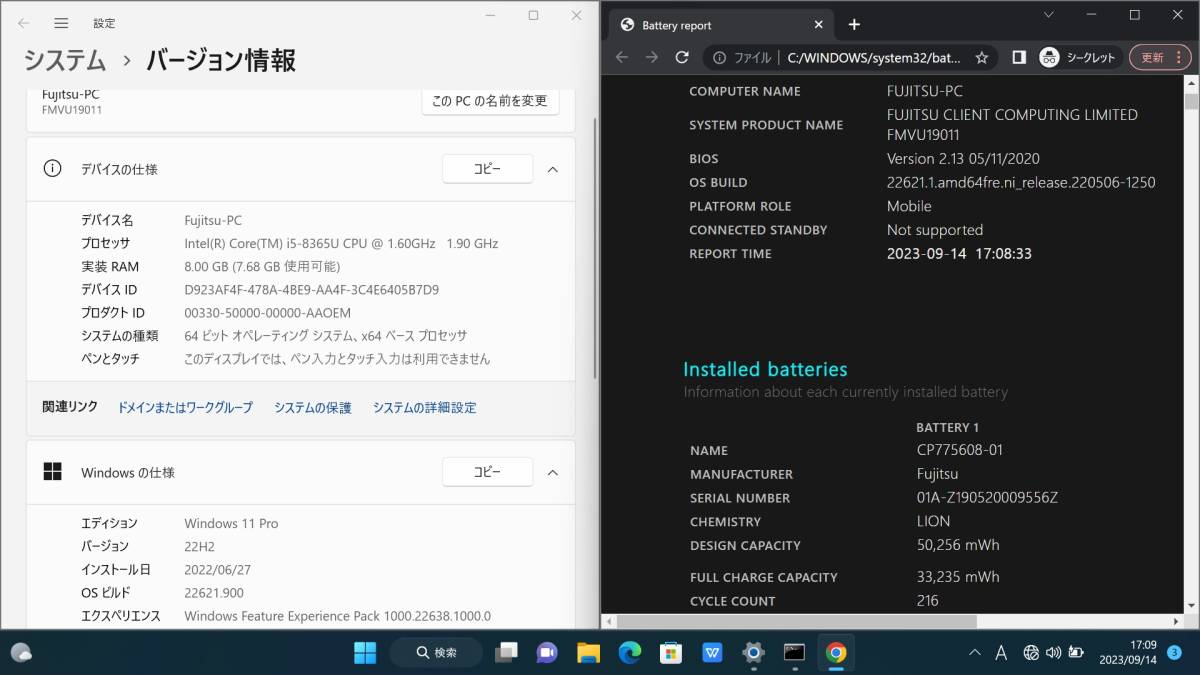This screenshot has width=1200, height=675.
Task: Click the design capacity 50,256 mWh
Action: click(958, 545)
